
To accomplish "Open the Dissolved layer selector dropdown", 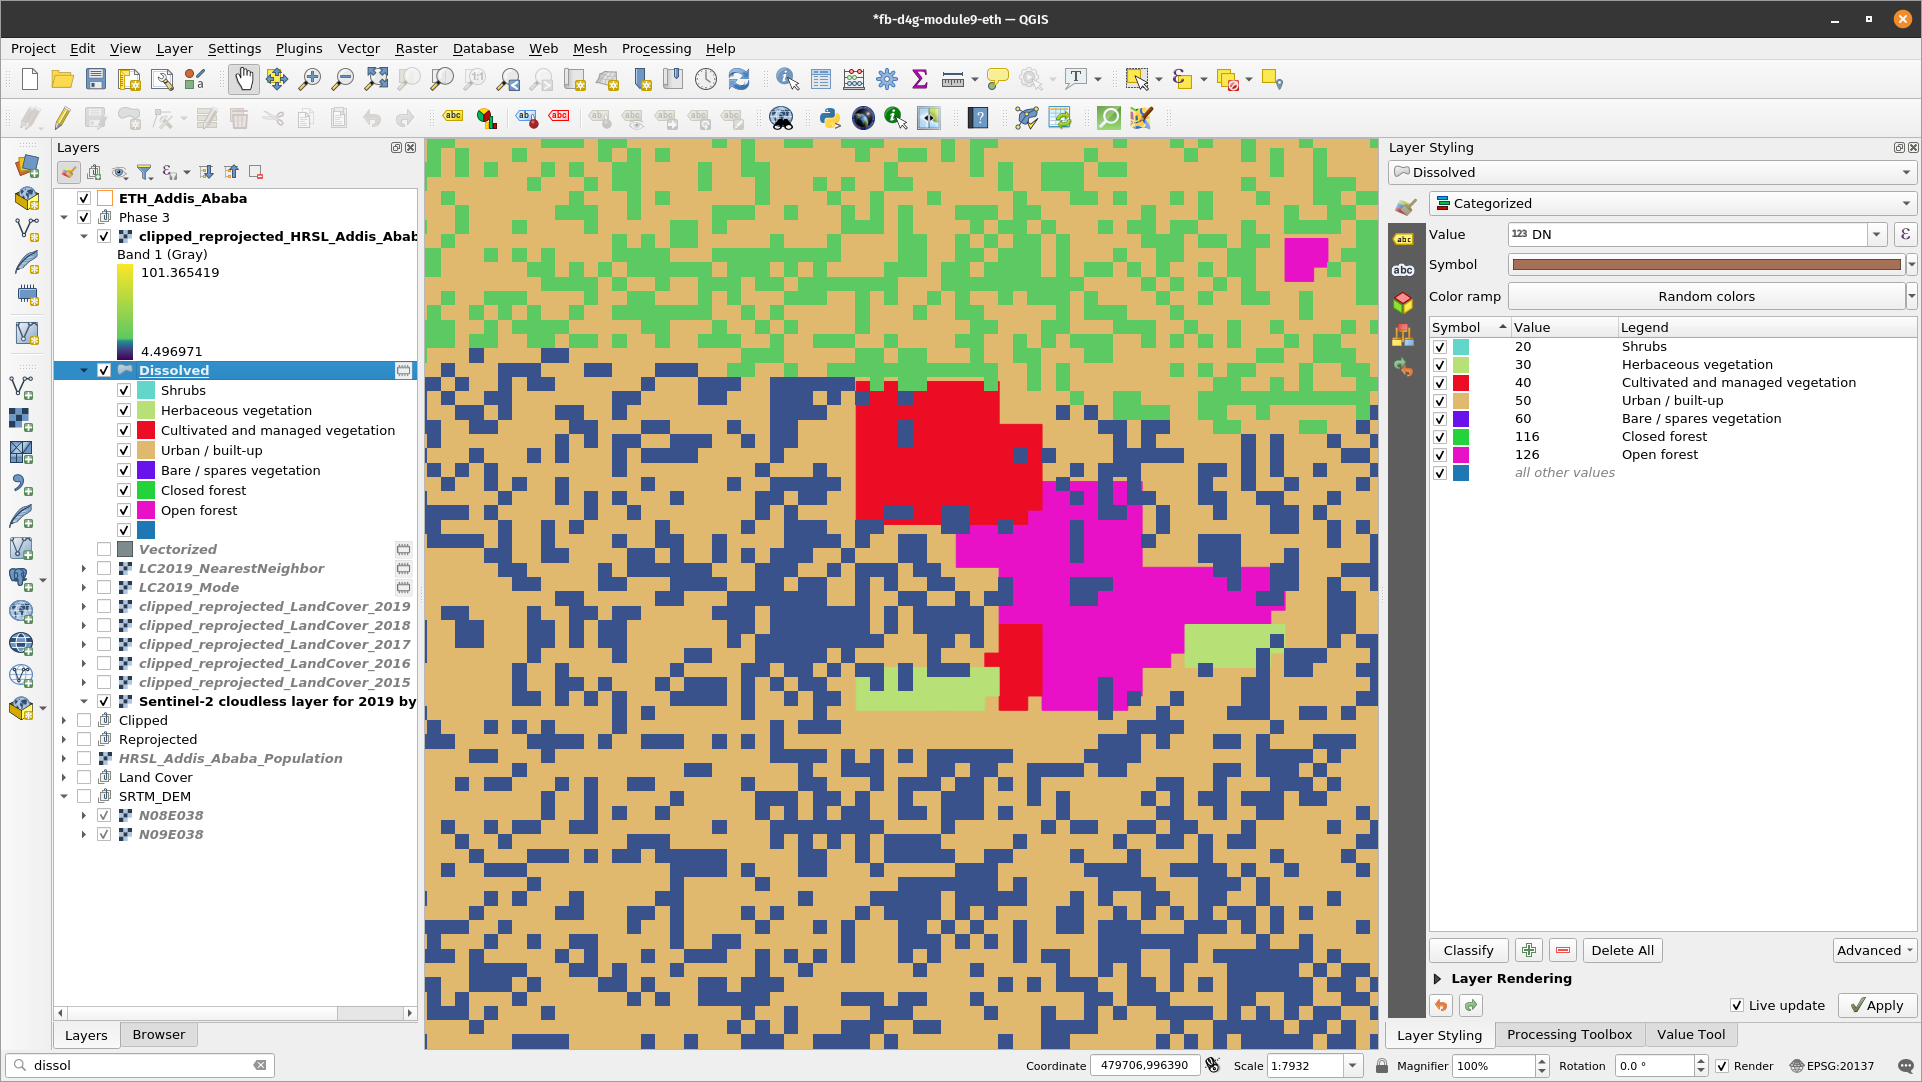I will (1653, 172).
